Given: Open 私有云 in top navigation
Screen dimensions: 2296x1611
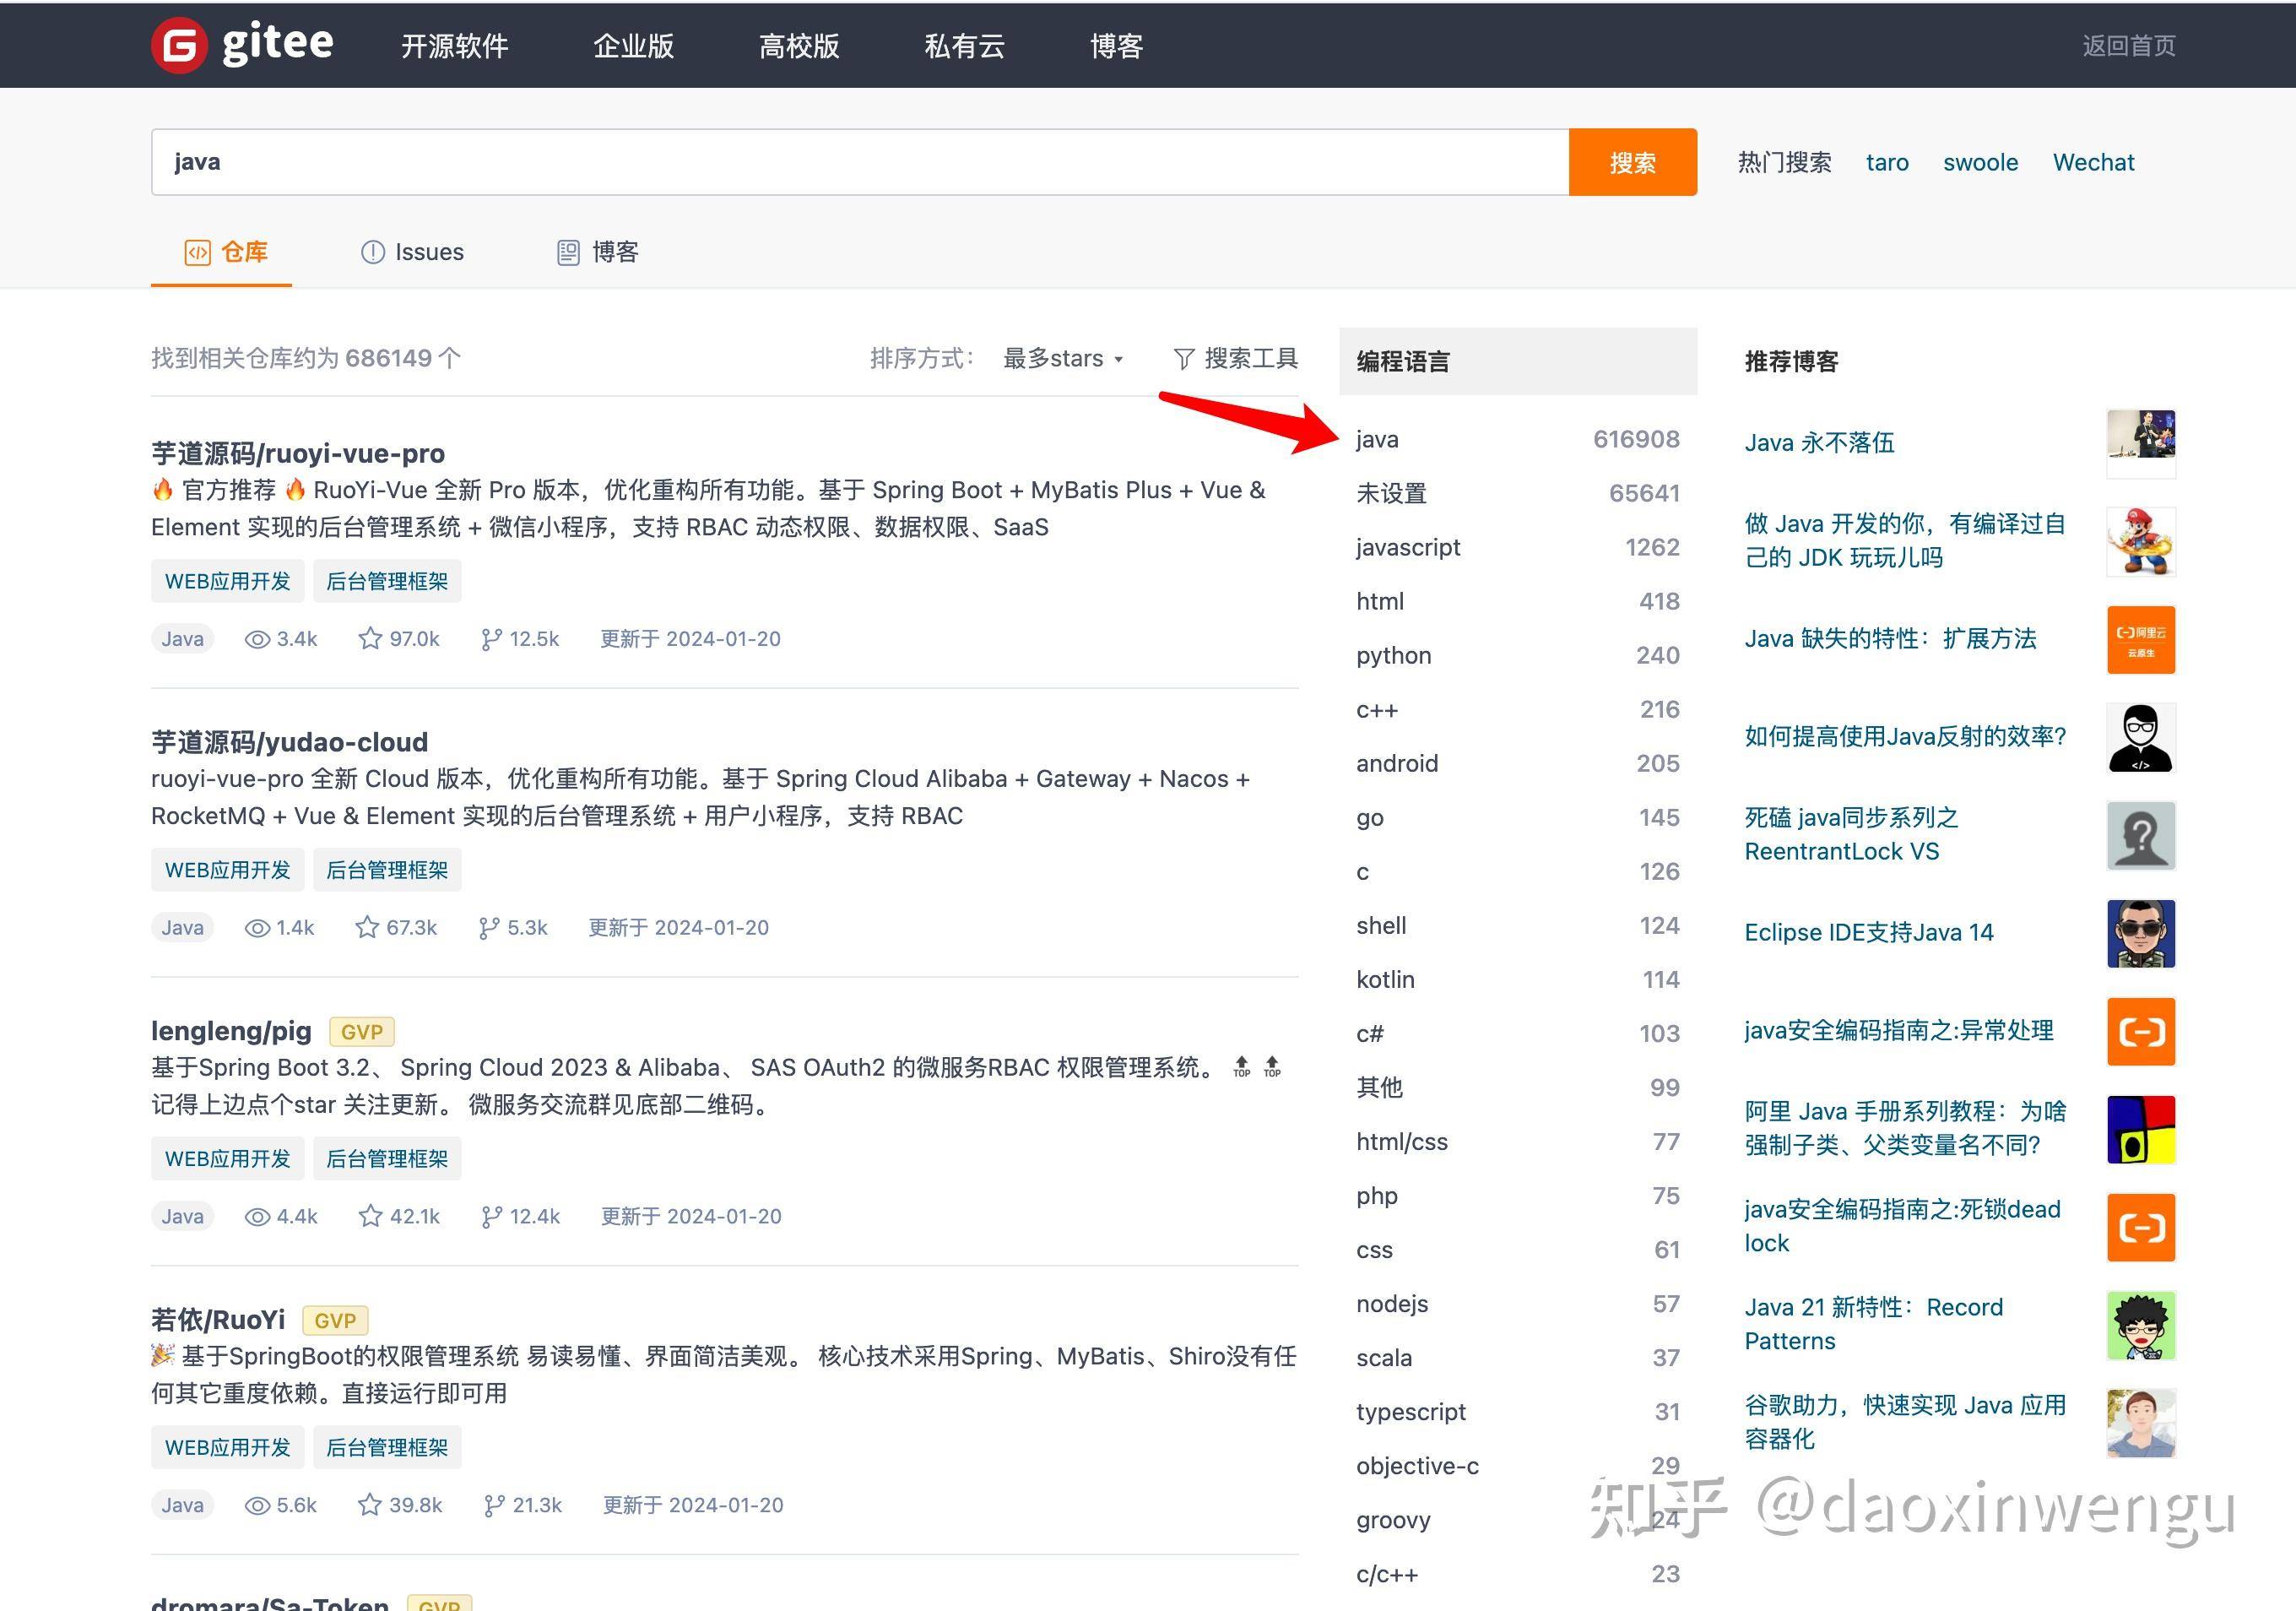Looking at the screenshot, I should click(x=964, y=46).
